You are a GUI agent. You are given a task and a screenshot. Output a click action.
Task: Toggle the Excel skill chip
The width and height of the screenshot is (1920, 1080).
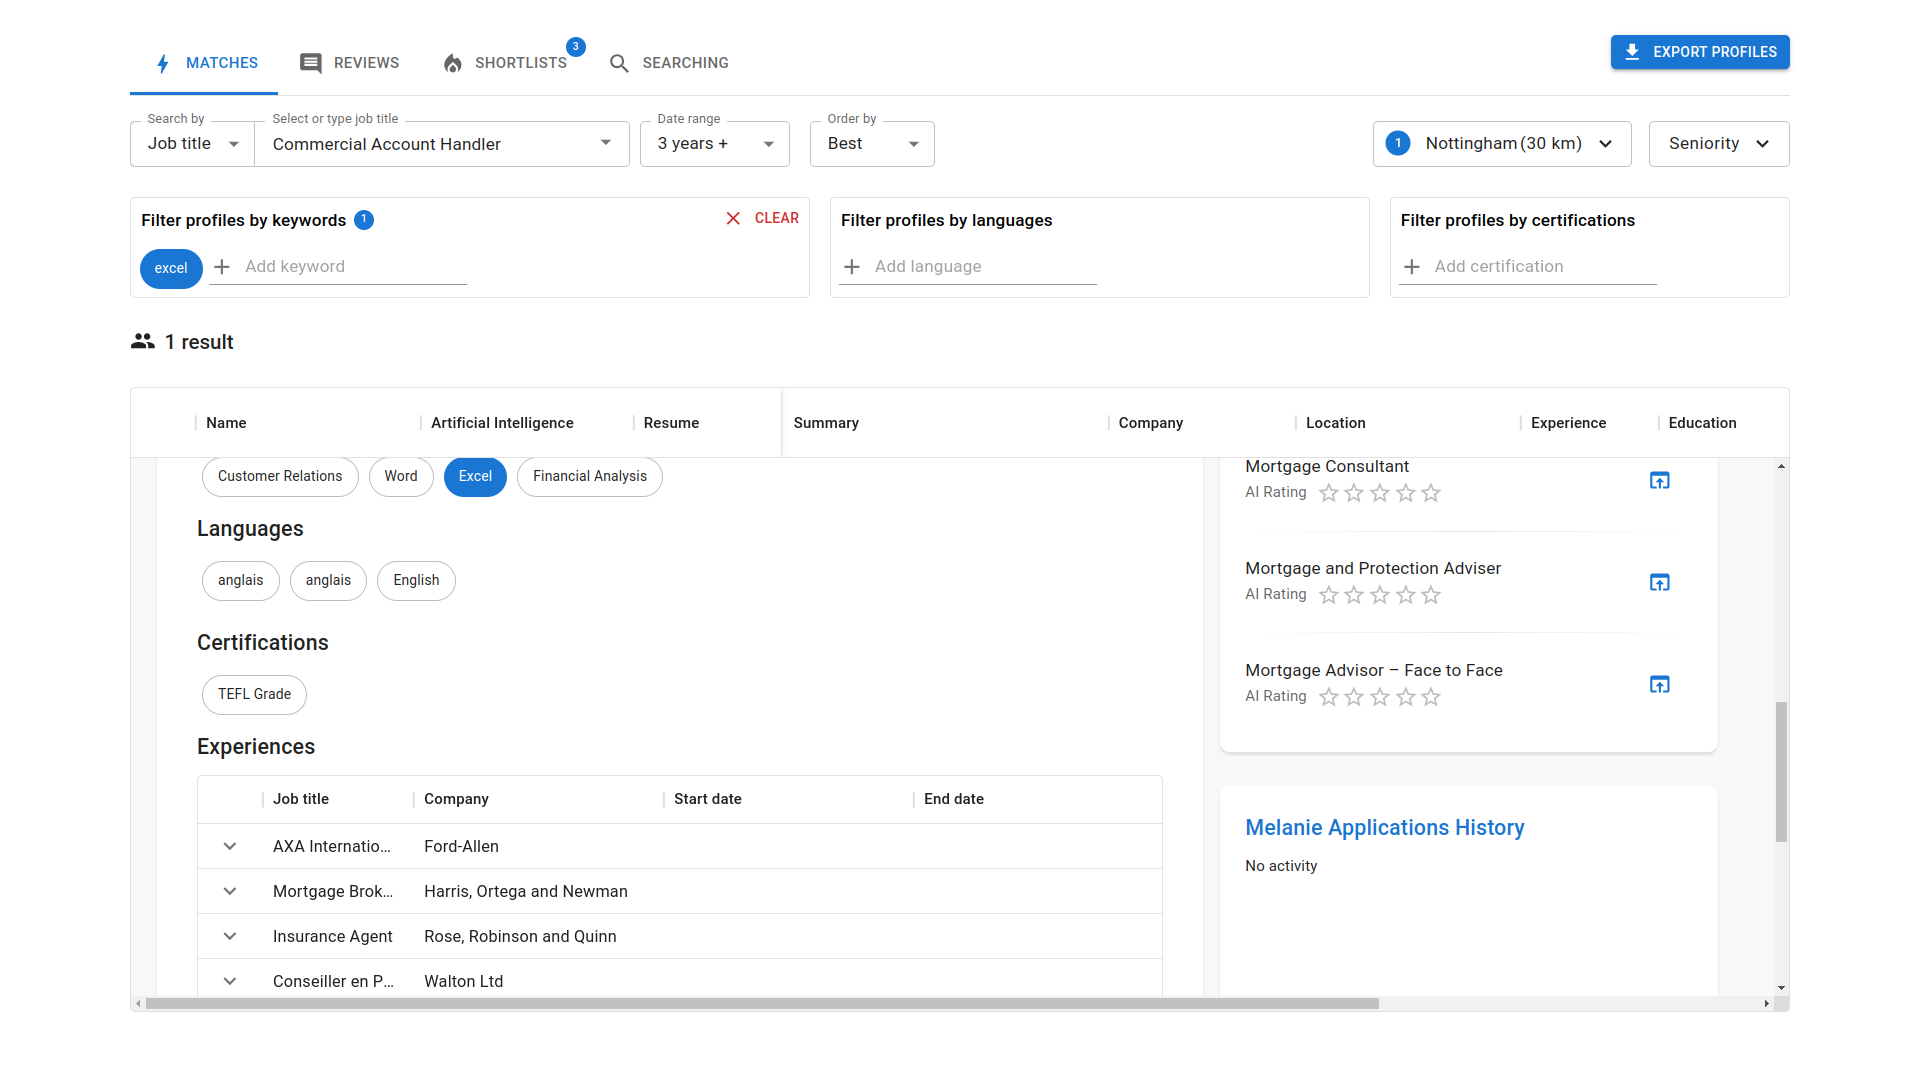[x=475, y=477]
